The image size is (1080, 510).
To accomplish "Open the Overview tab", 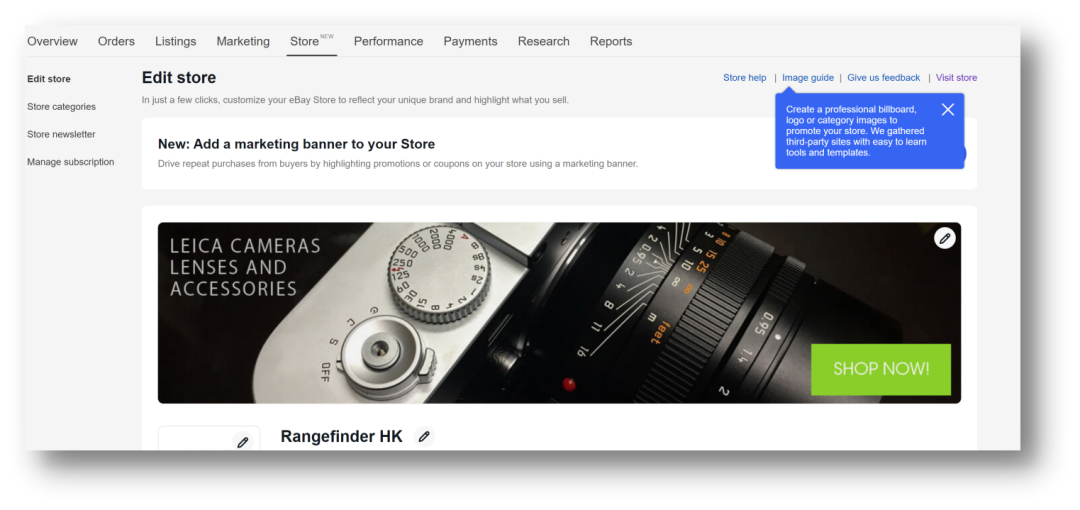I will 52,42.
